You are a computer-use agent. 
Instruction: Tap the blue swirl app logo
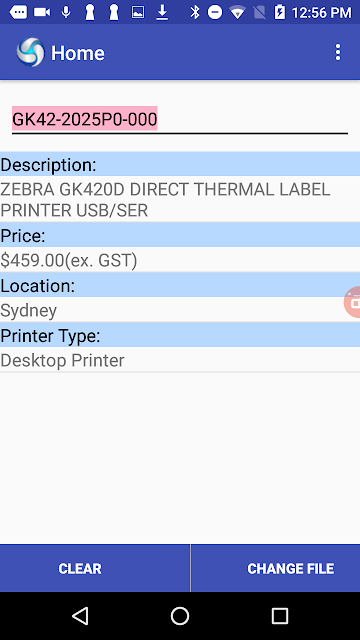30,52
